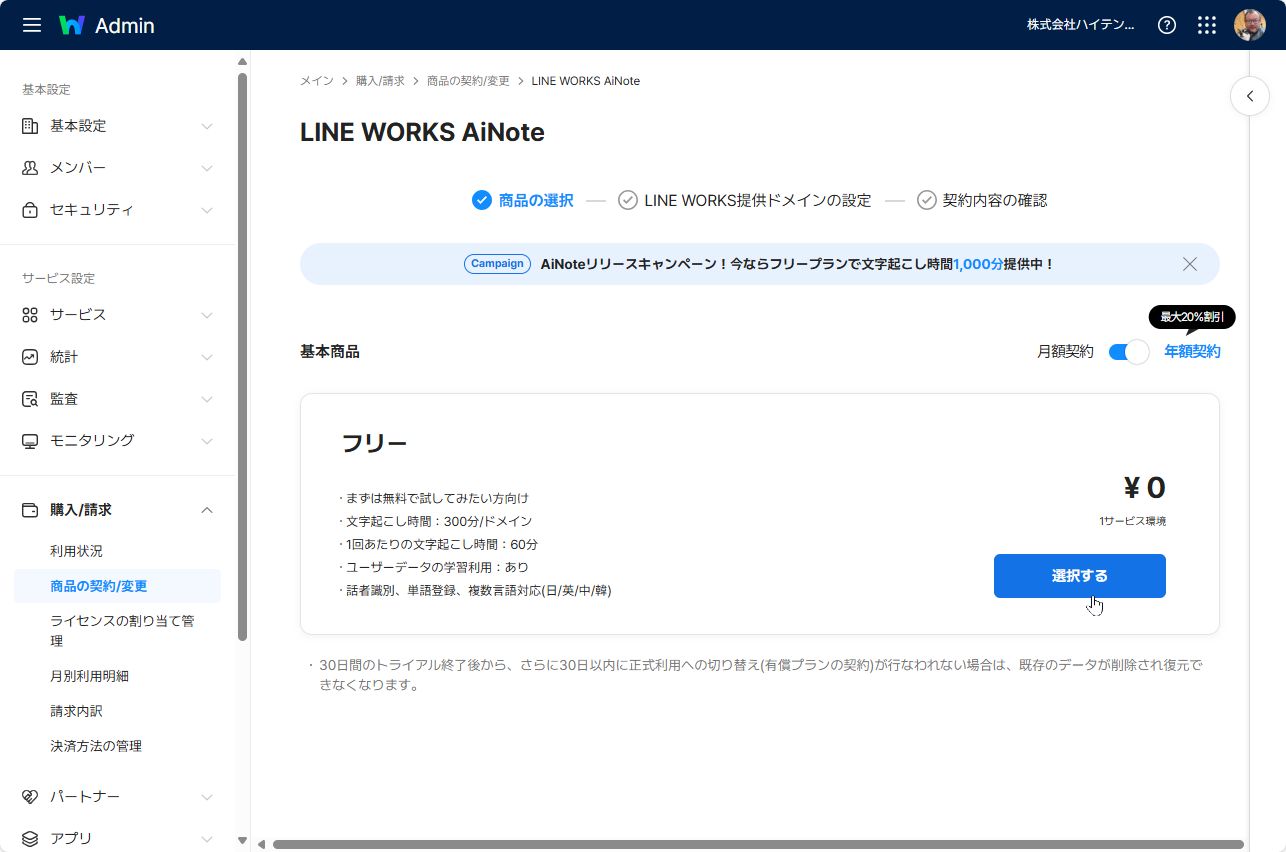This screenshot has height=852, width=1286.
Task: Go to 購入/請求 breadcrumb link
Action: 380,81
